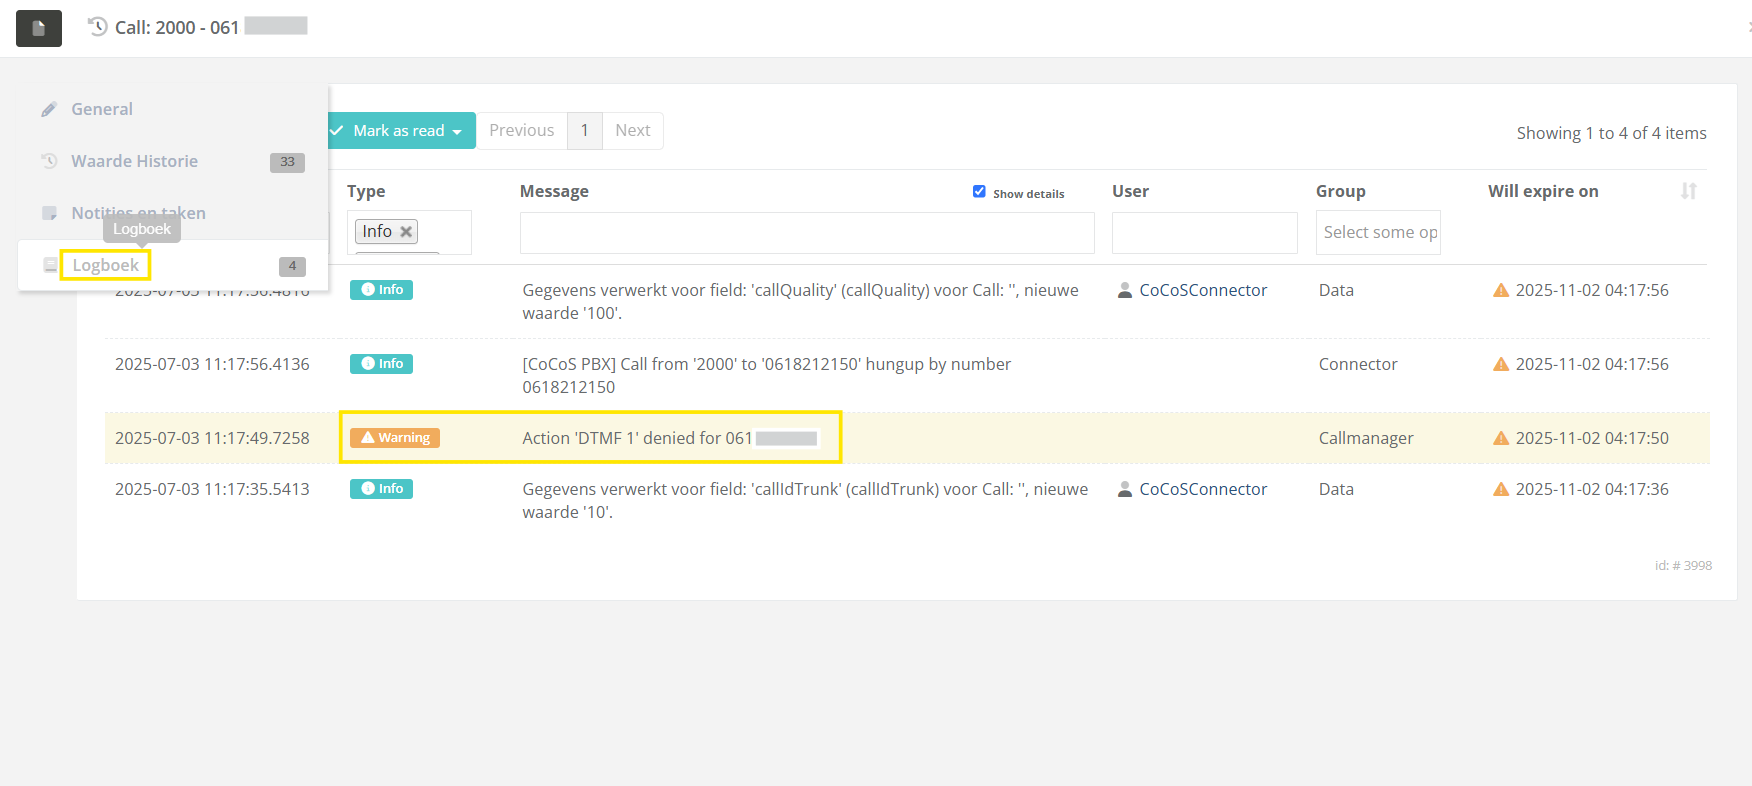The image size is (1752, 786).
Task: Open the General menu item
Action: click(101, 109)
